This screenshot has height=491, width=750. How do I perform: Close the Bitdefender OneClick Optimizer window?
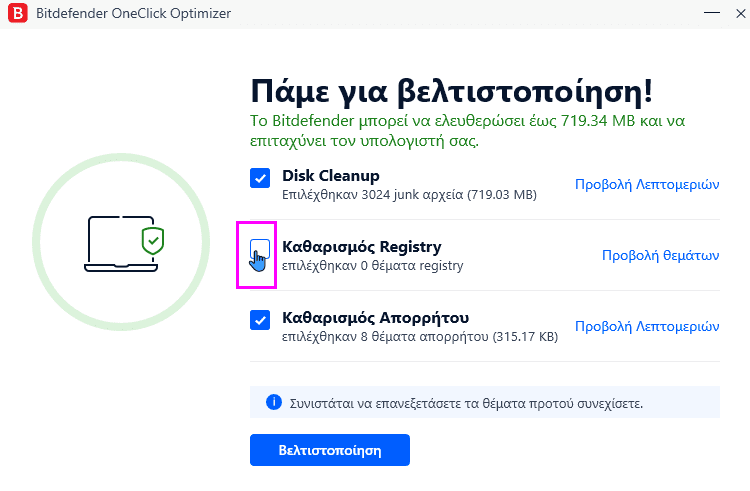tap(740, 13)
